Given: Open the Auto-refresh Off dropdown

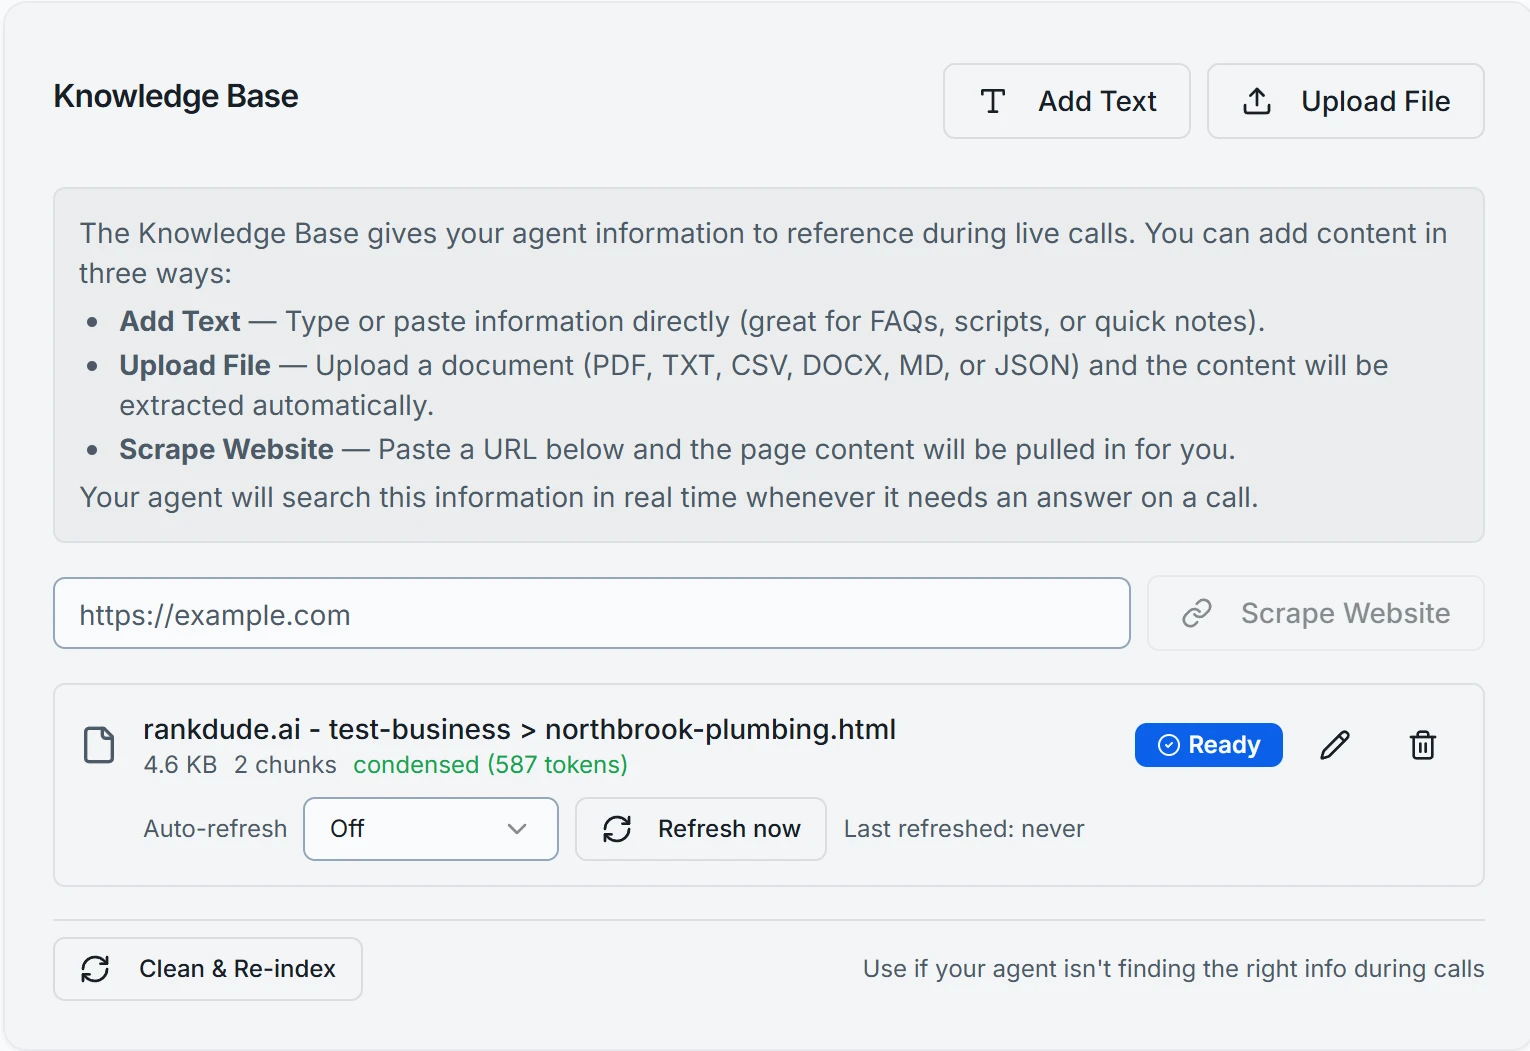Looking at the screenshot, I should [x=431, y=829].
